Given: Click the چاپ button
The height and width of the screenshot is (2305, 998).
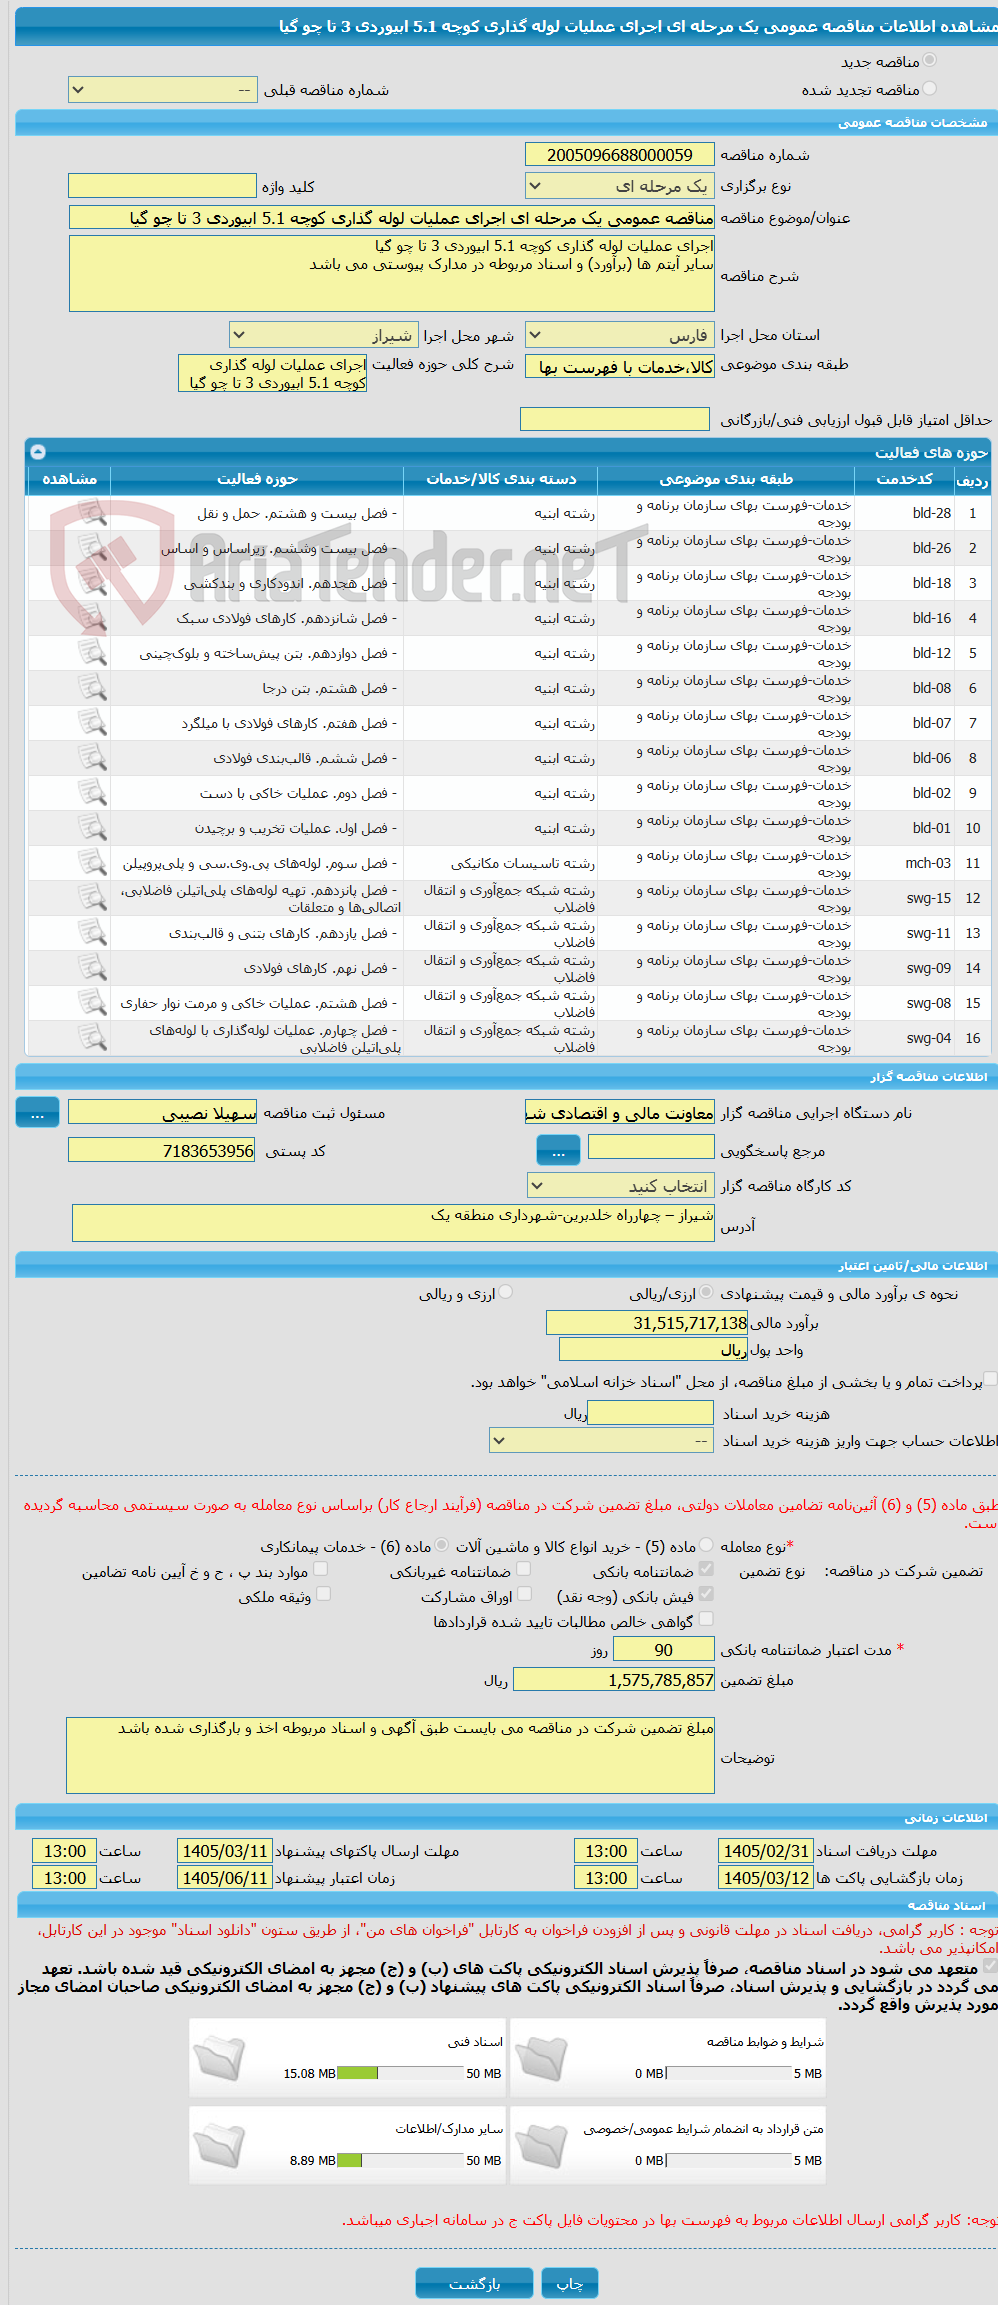Looking at the screenshot, I should [570, 2283].
